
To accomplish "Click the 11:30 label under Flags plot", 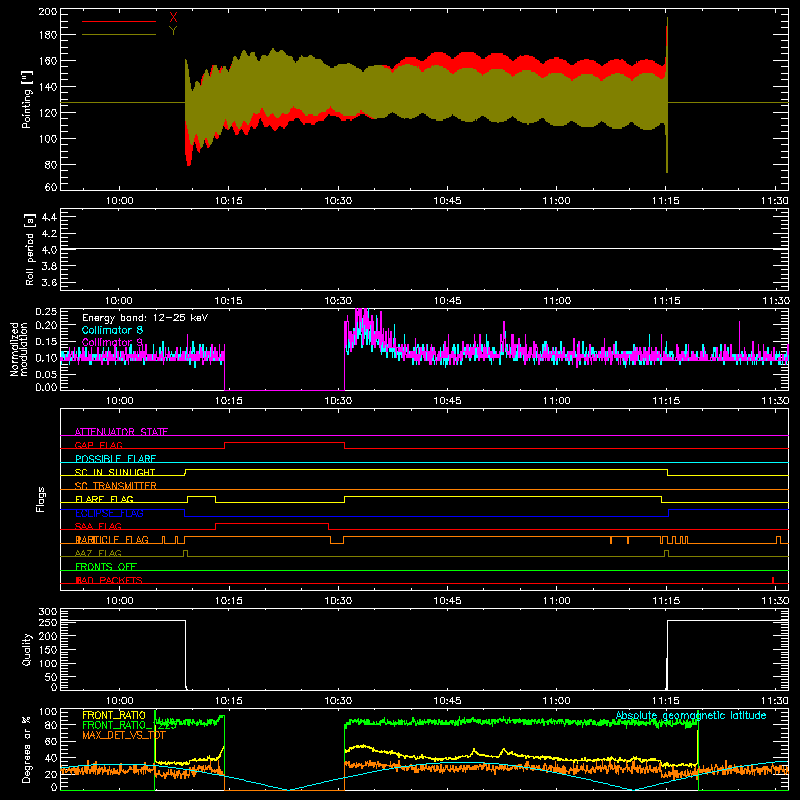I will tap(775, 601).
